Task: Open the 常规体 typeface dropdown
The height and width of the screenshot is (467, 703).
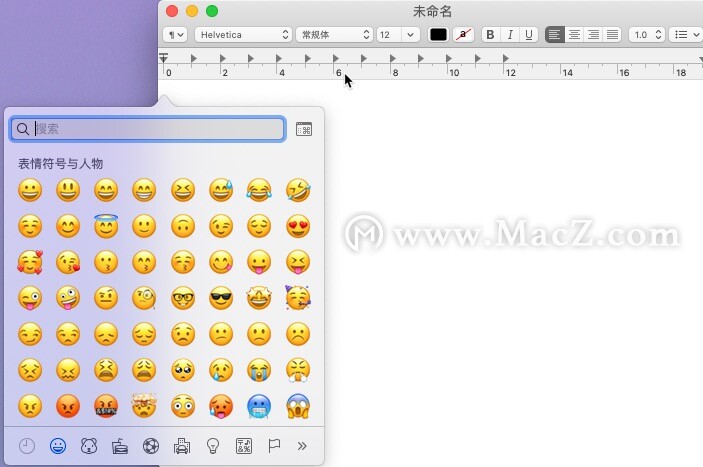Action: pos(334,35)
